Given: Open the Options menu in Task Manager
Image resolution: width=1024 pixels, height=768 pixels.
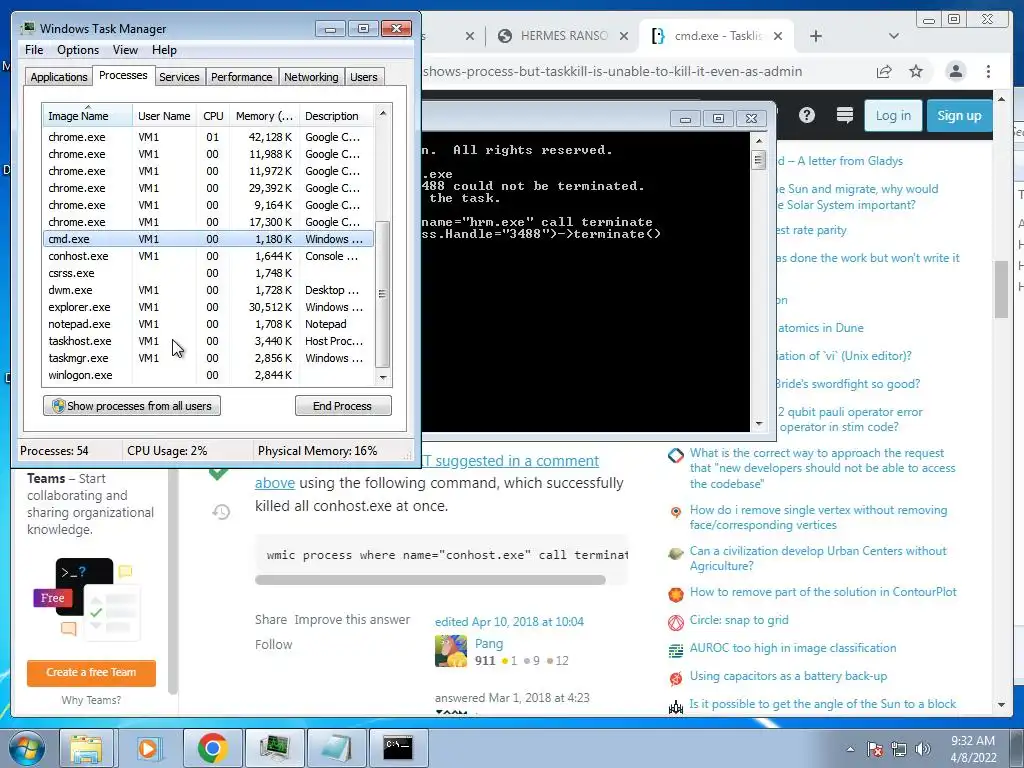Looking at the screenshot, I should (x=78, y=50).
